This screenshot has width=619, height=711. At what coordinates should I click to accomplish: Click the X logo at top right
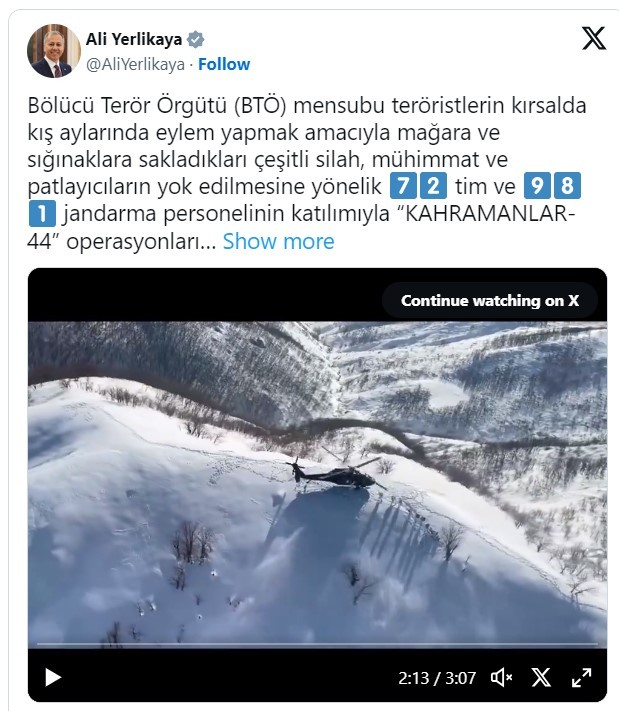594,38
